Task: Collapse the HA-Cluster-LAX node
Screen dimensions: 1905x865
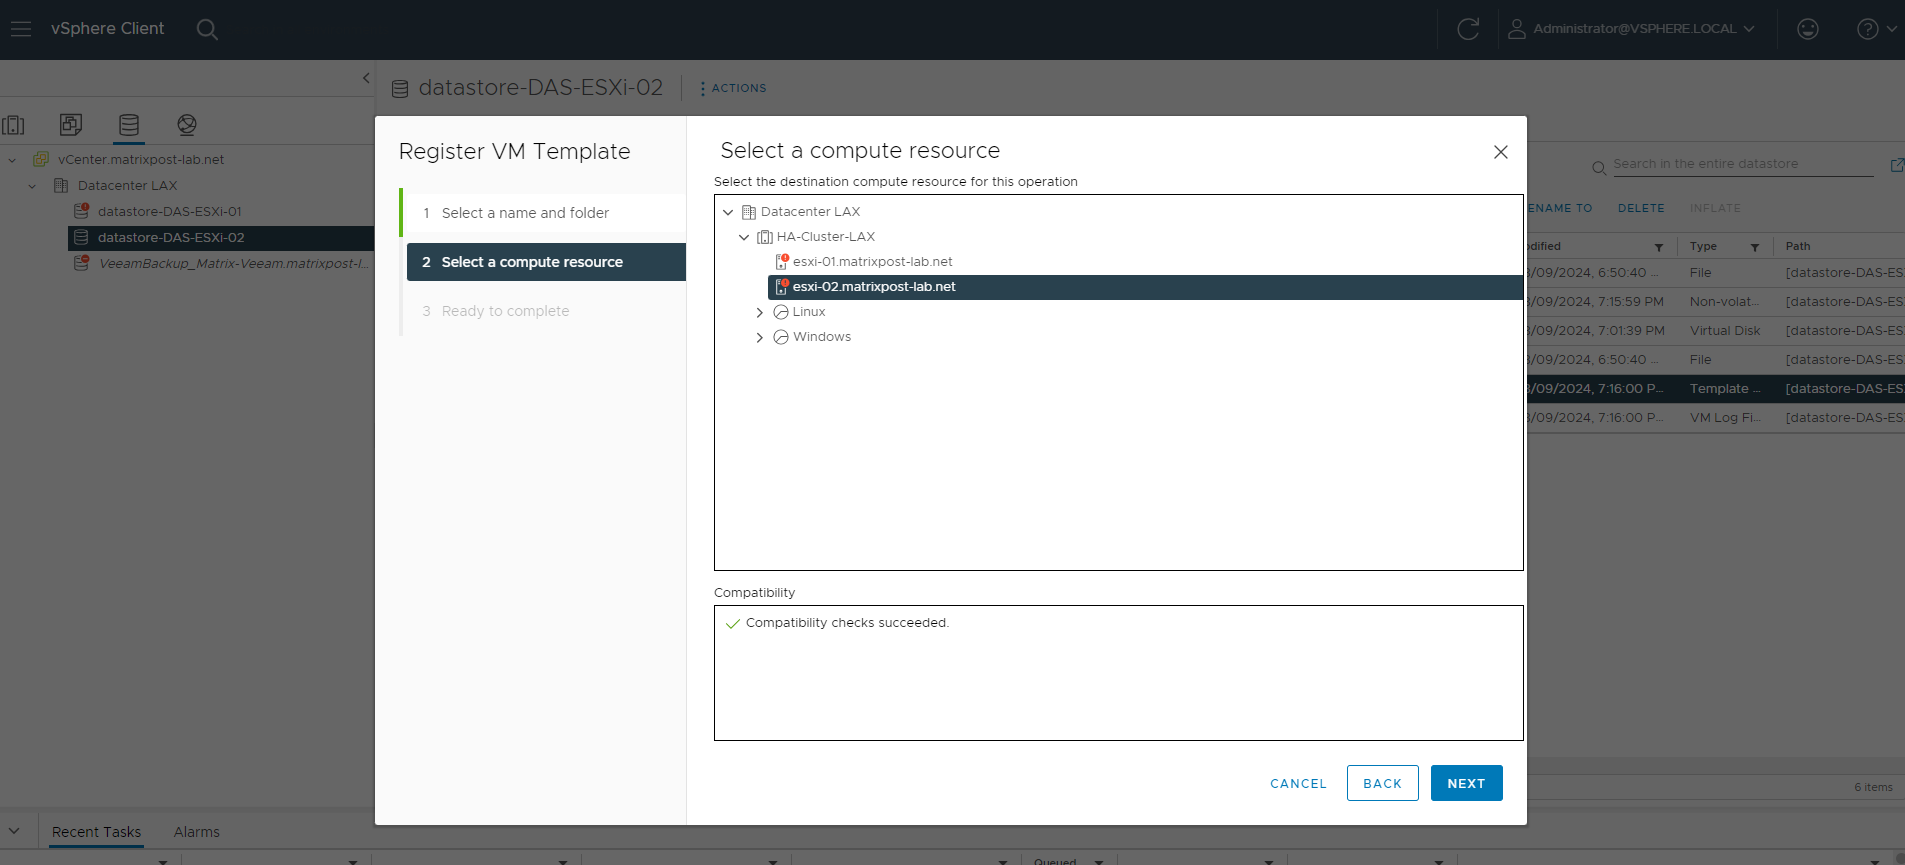Action: tap(744, 237)
